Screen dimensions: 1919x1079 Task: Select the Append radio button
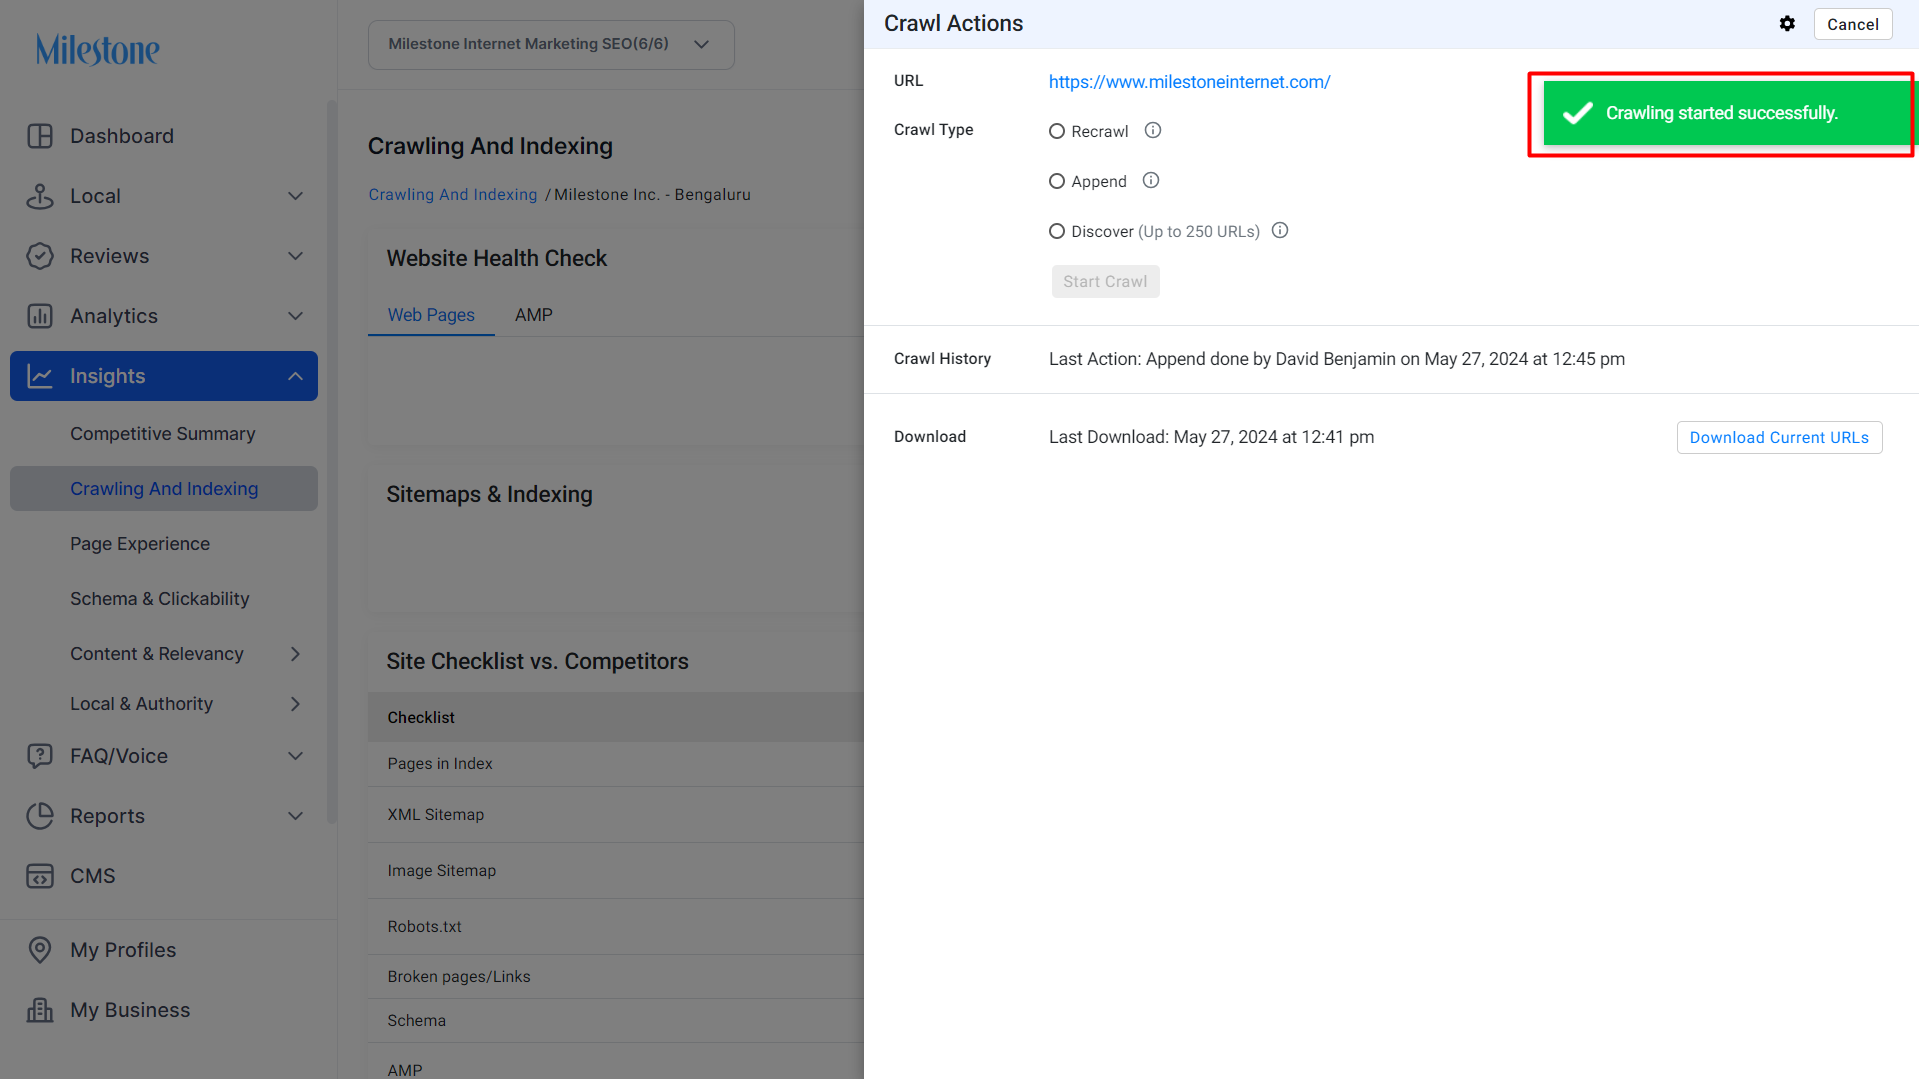click(1057, 181)
